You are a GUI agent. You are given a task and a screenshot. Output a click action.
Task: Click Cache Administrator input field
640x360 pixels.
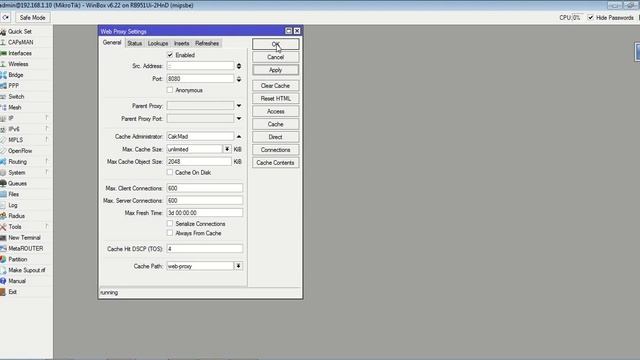coord(200,136)
